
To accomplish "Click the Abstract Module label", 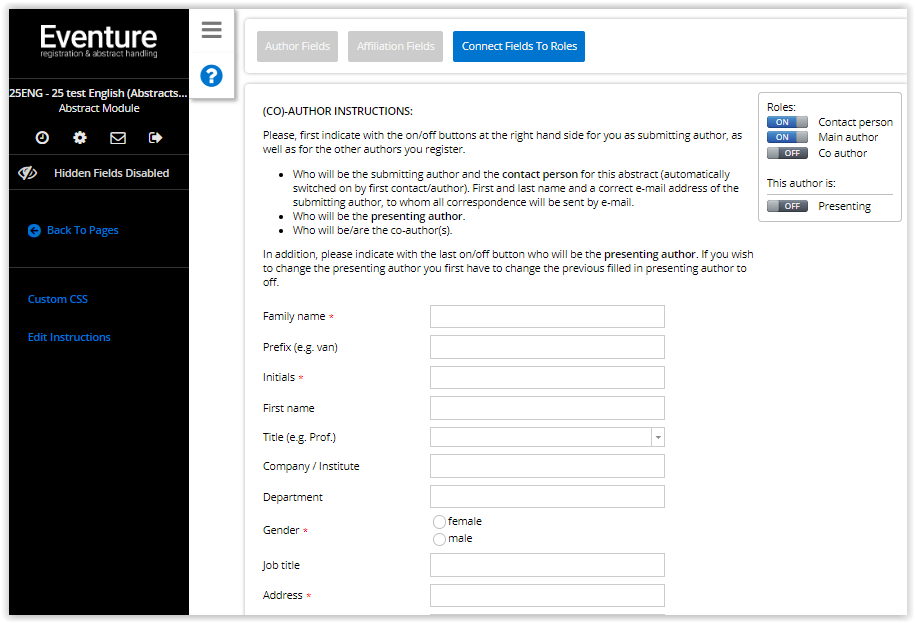I will (x=99, y=108).
